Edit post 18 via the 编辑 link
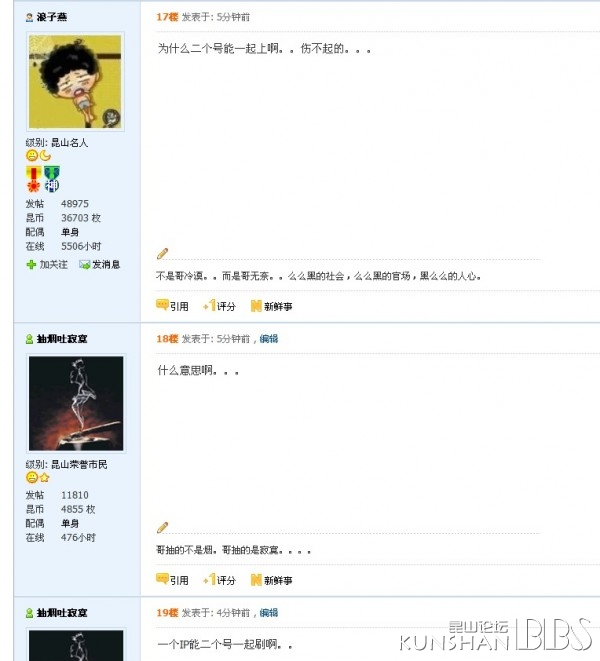Screen dimensions: 600x661 [269, 339]
